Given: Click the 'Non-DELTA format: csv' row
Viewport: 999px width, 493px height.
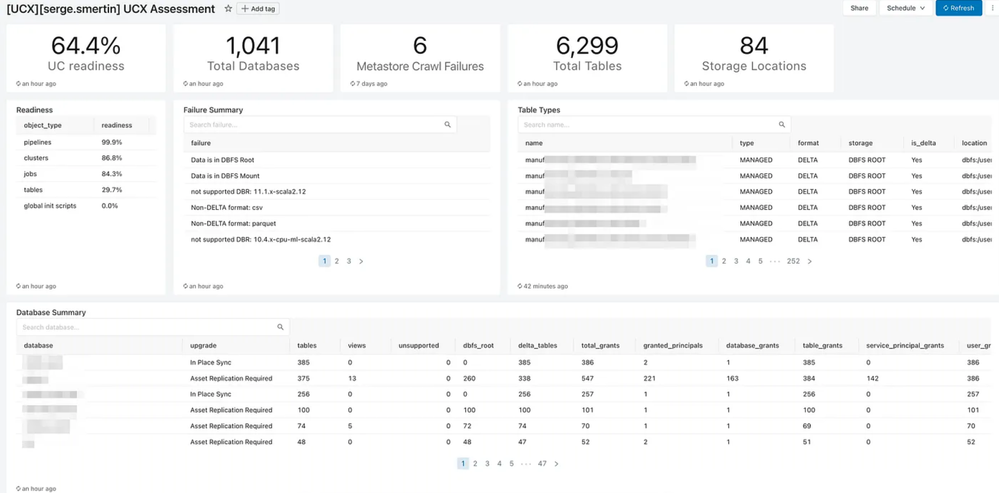Looking at the screenshot, I should coord(336,208).
